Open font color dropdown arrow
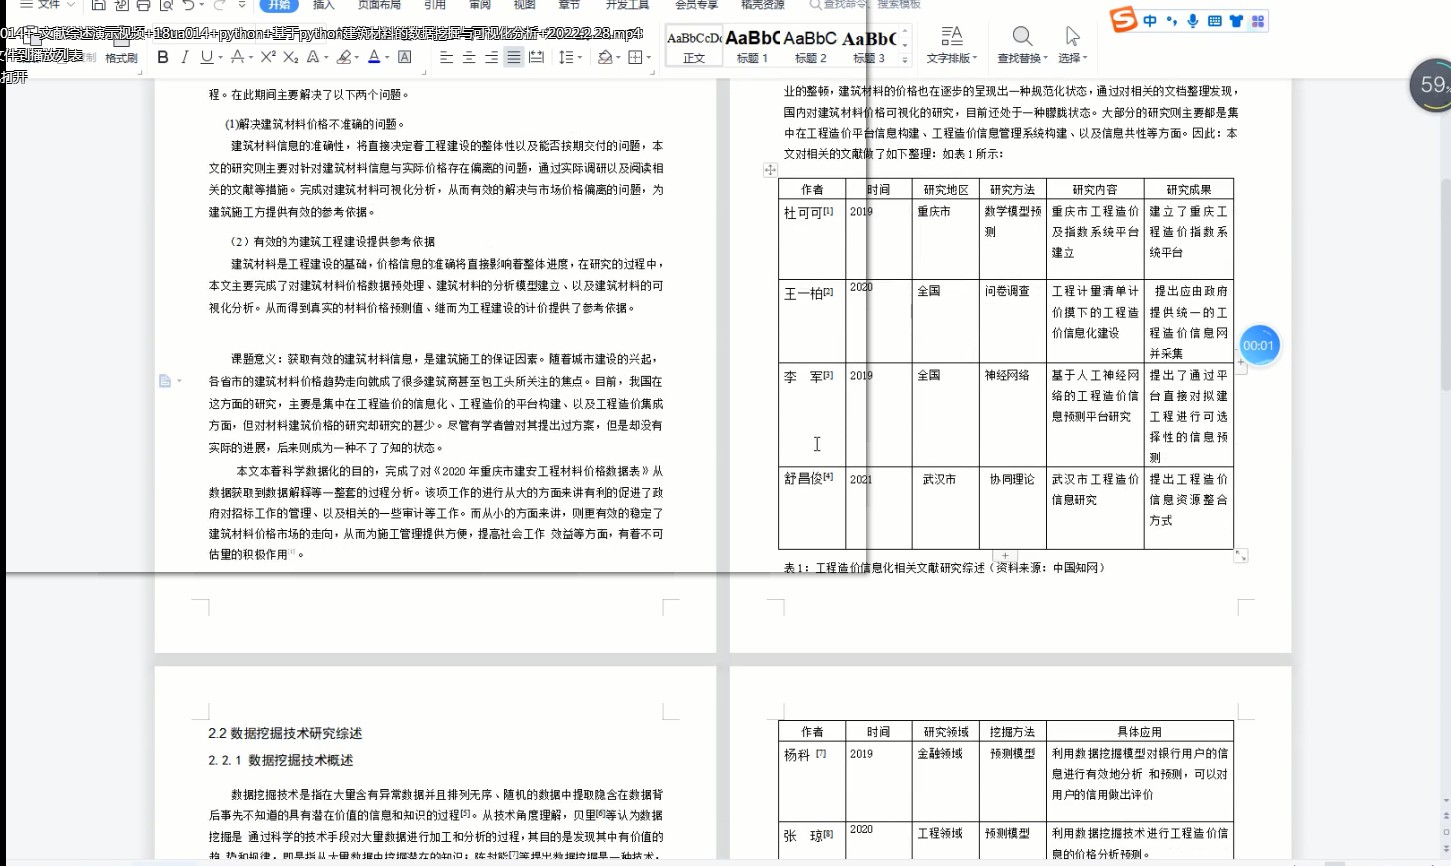 point(387,58)
